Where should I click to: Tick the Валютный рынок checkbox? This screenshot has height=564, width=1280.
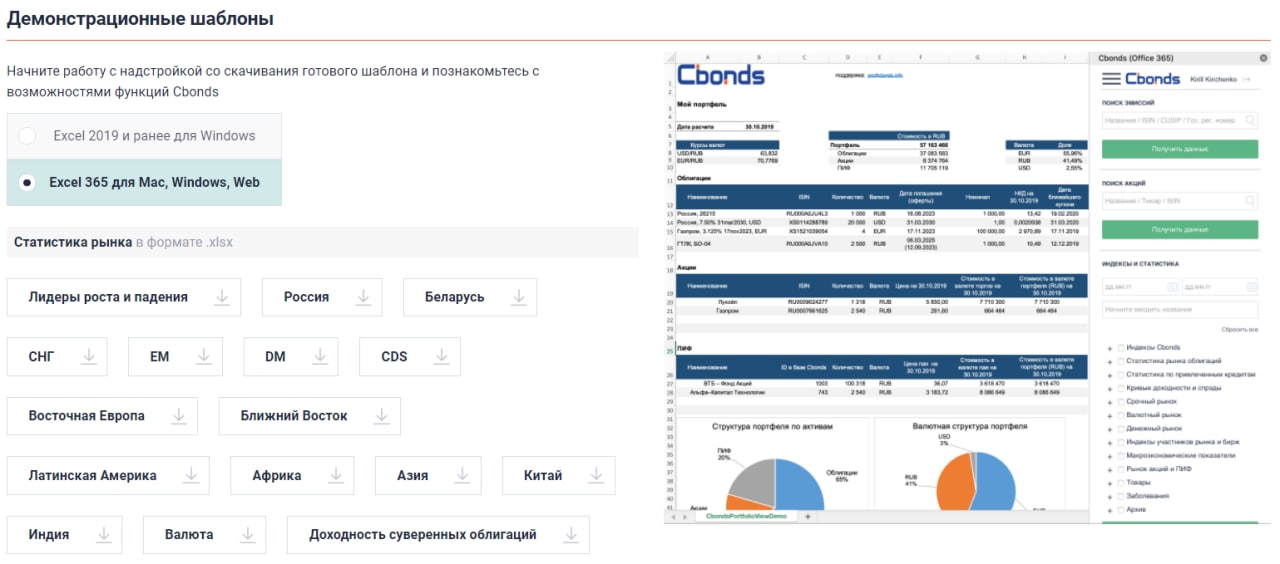point(1121,414)
